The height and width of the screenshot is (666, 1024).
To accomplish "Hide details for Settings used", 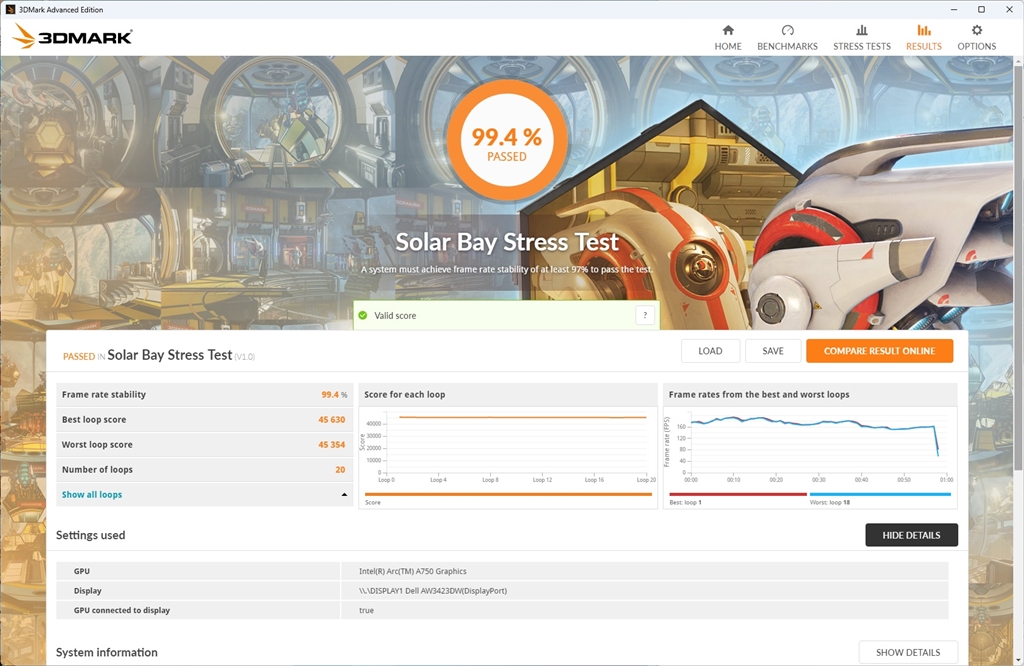I will click(x=911, y=535).
